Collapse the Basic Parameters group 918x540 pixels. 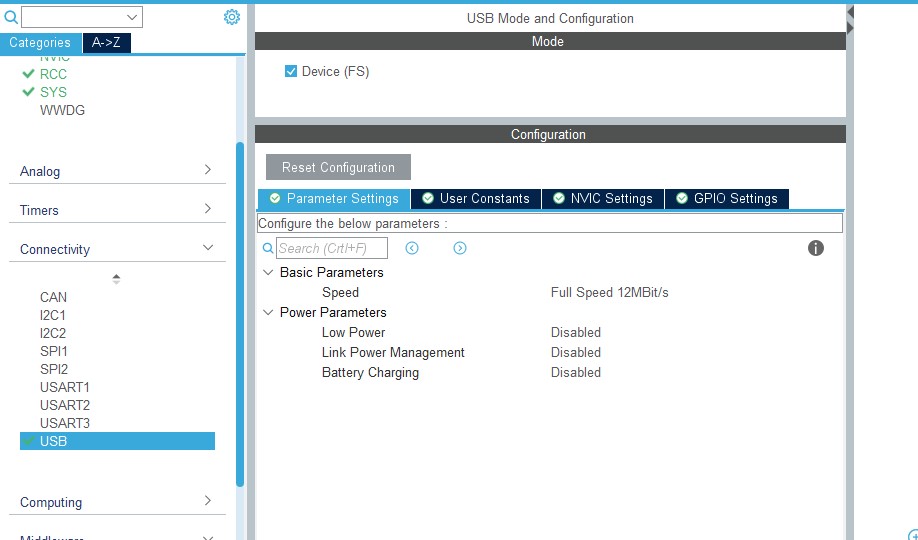tap(267, 272)
